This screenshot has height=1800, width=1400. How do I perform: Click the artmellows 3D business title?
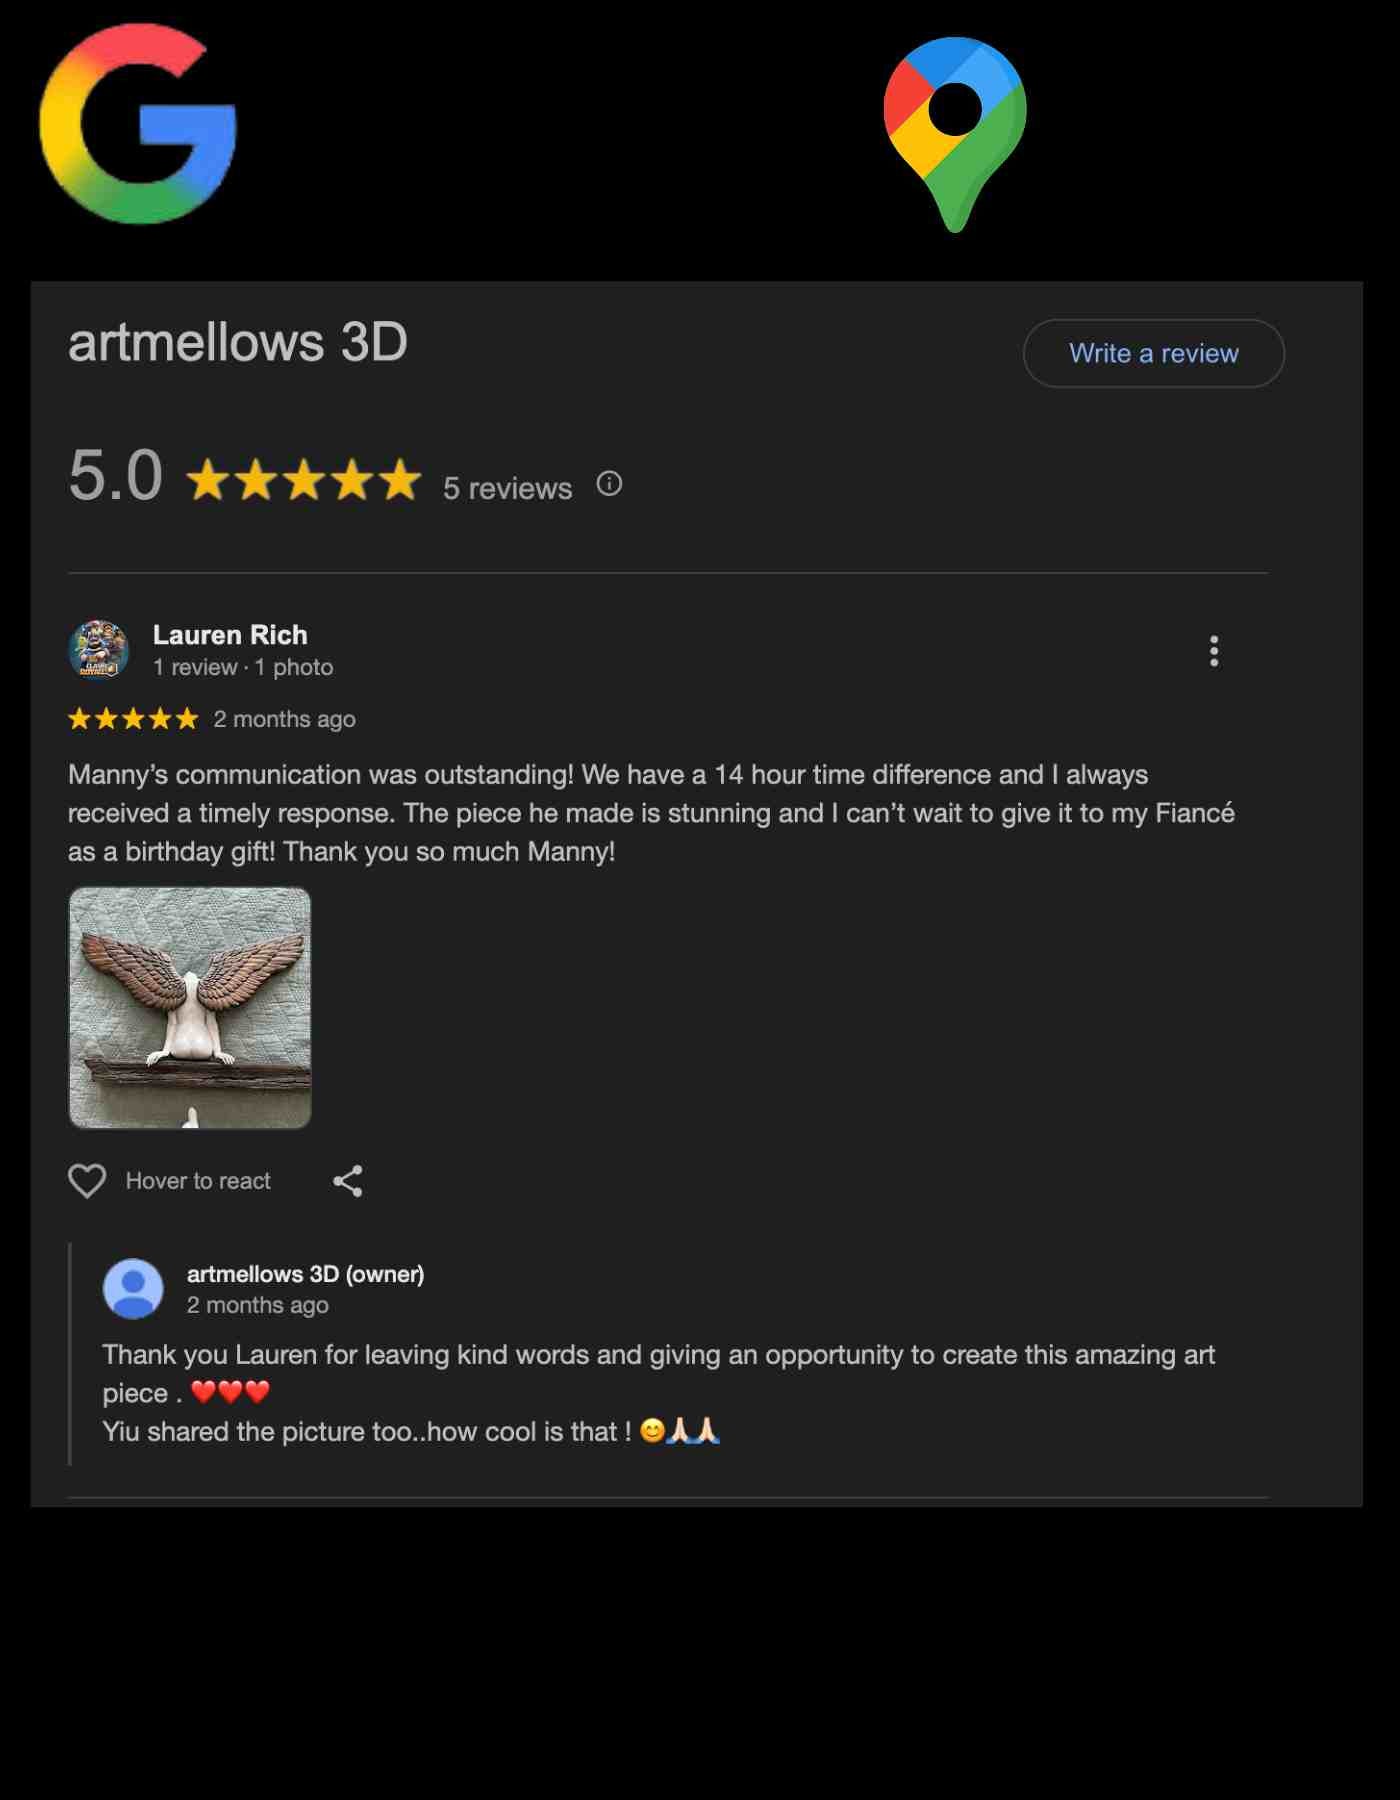click(238, 342)
